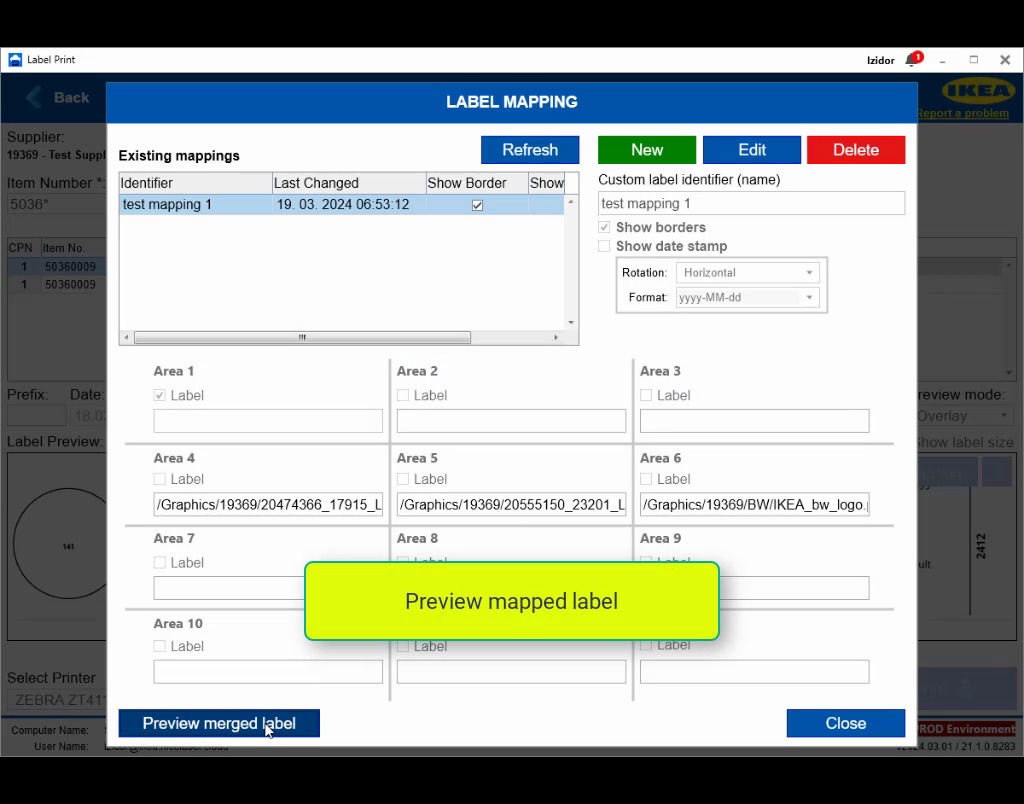Check the Area 10 Label checkbox
Viewport: 1024px width, 804px height.
point(159,646)
